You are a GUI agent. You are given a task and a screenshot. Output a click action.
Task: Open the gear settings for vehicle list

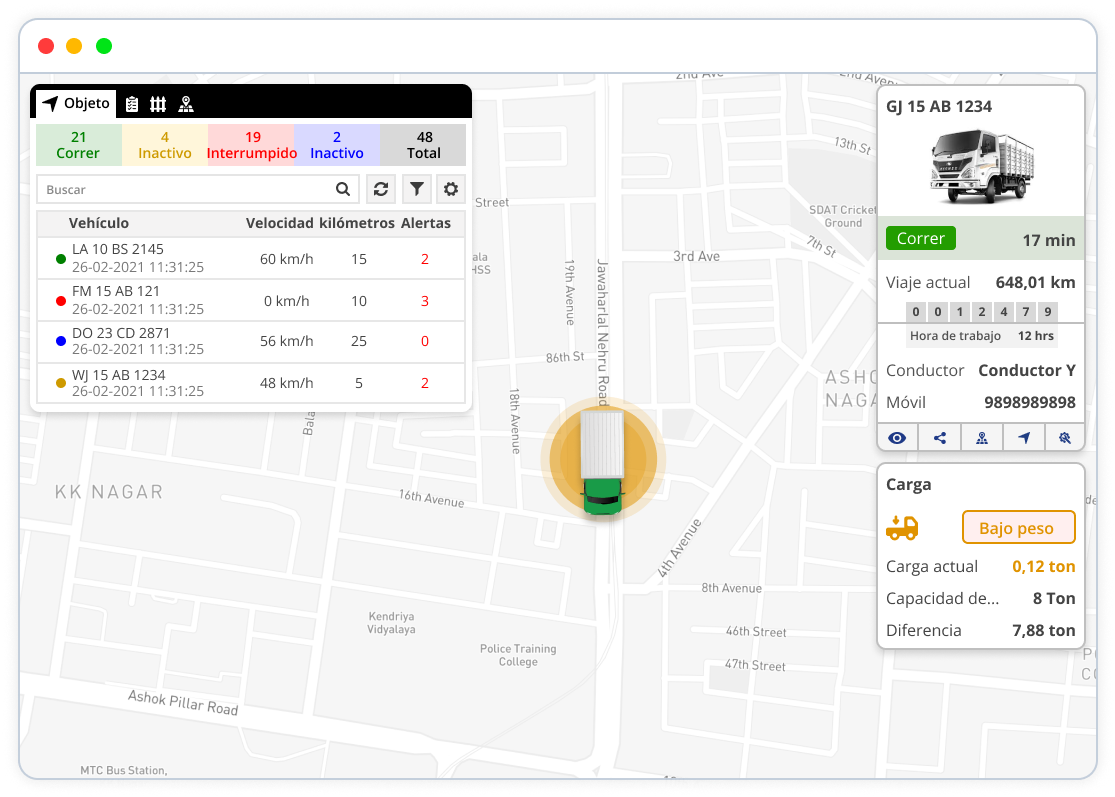[451, 189]
